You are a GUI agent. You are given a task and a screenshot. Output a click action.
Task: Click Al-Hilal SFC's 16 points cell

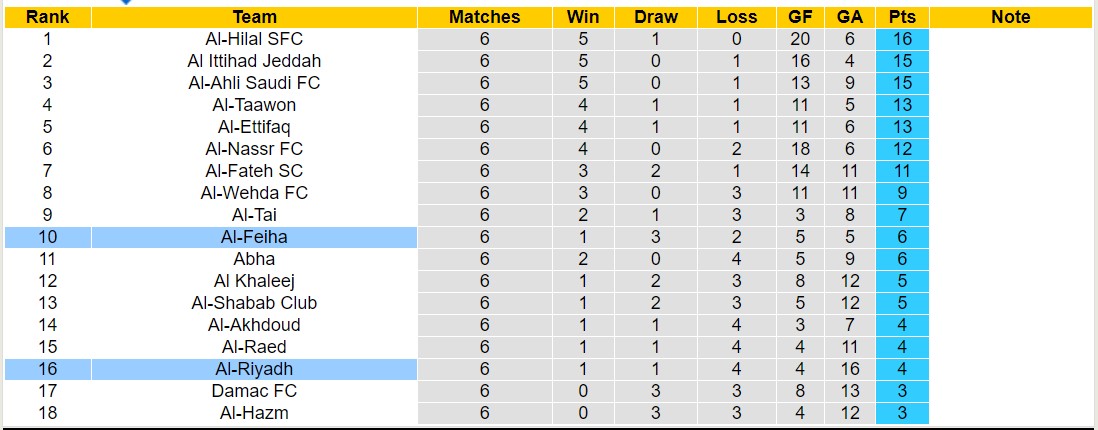tap(902, 39)
